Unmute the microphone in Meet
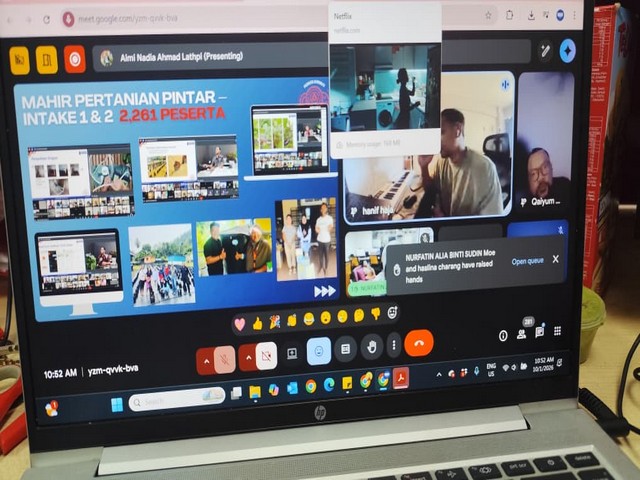This screenshot has height=480, width=640. 227,355
